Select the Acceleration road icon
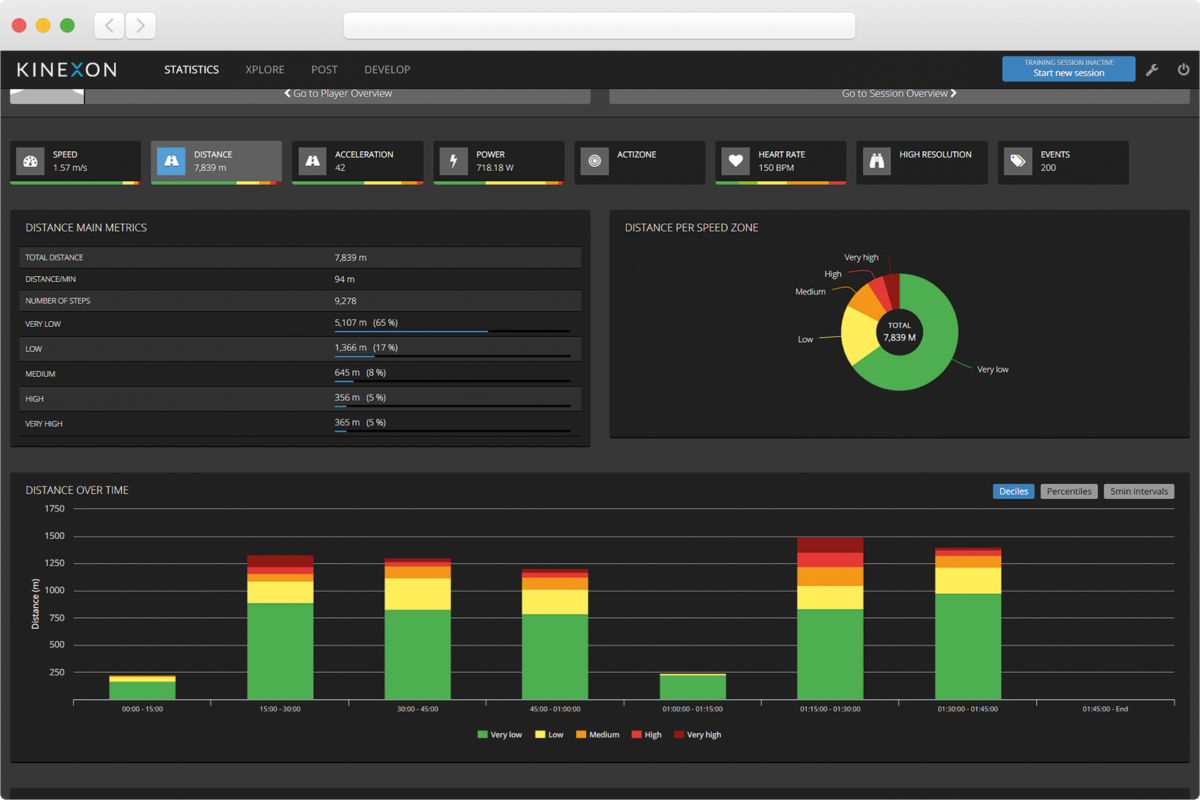This screenshot has height=800, width=1200. tap(313, 161)
